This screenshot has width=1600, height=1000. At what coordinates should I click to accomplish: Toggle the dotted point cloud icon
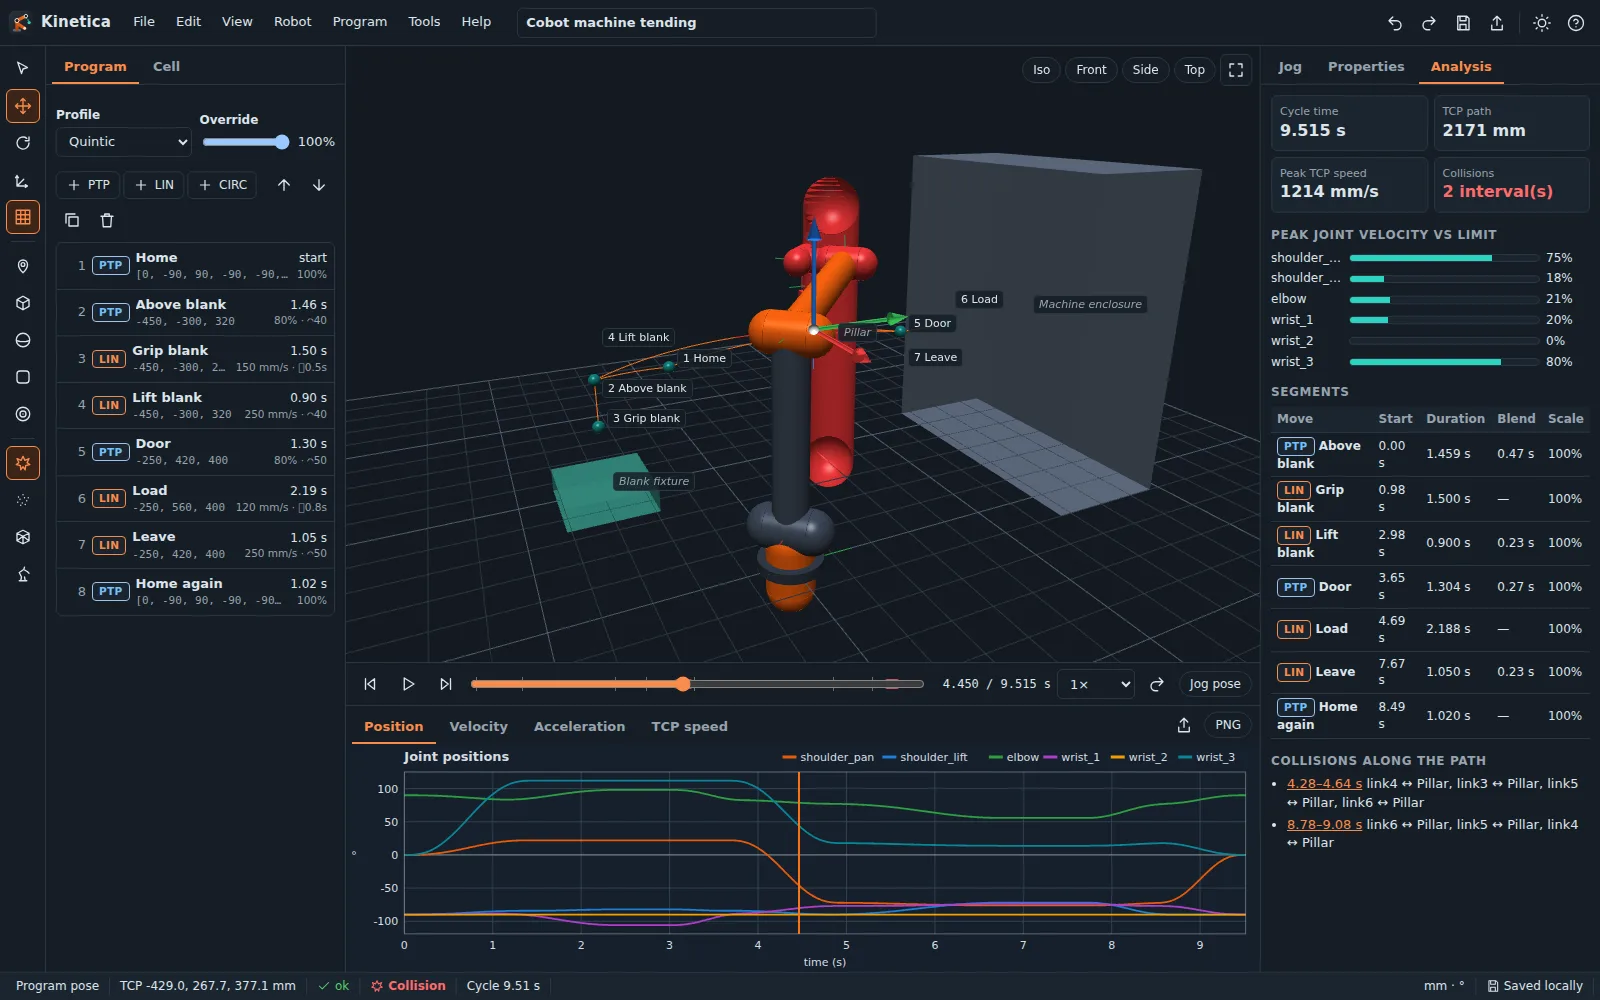click(x=23, y=500)
